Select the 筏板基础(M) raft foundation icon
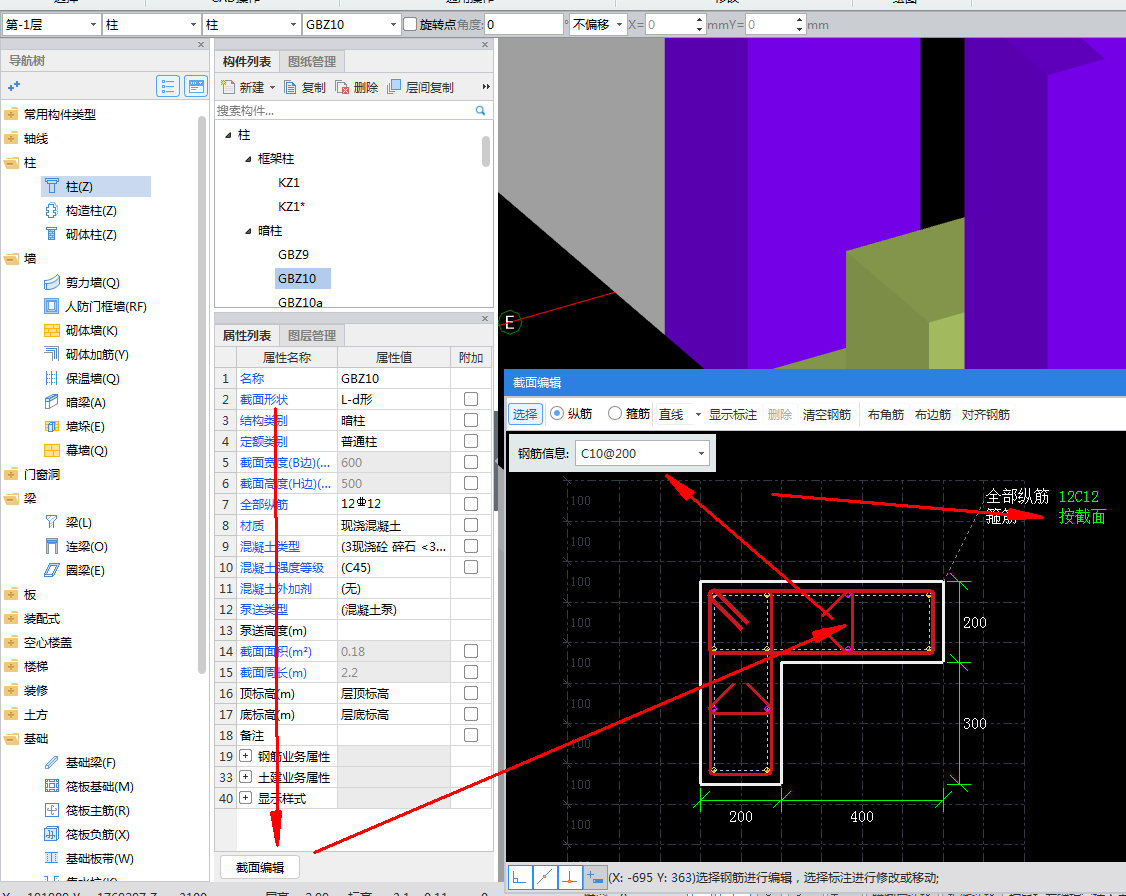Screen dimensions: 1126x896 52,786
